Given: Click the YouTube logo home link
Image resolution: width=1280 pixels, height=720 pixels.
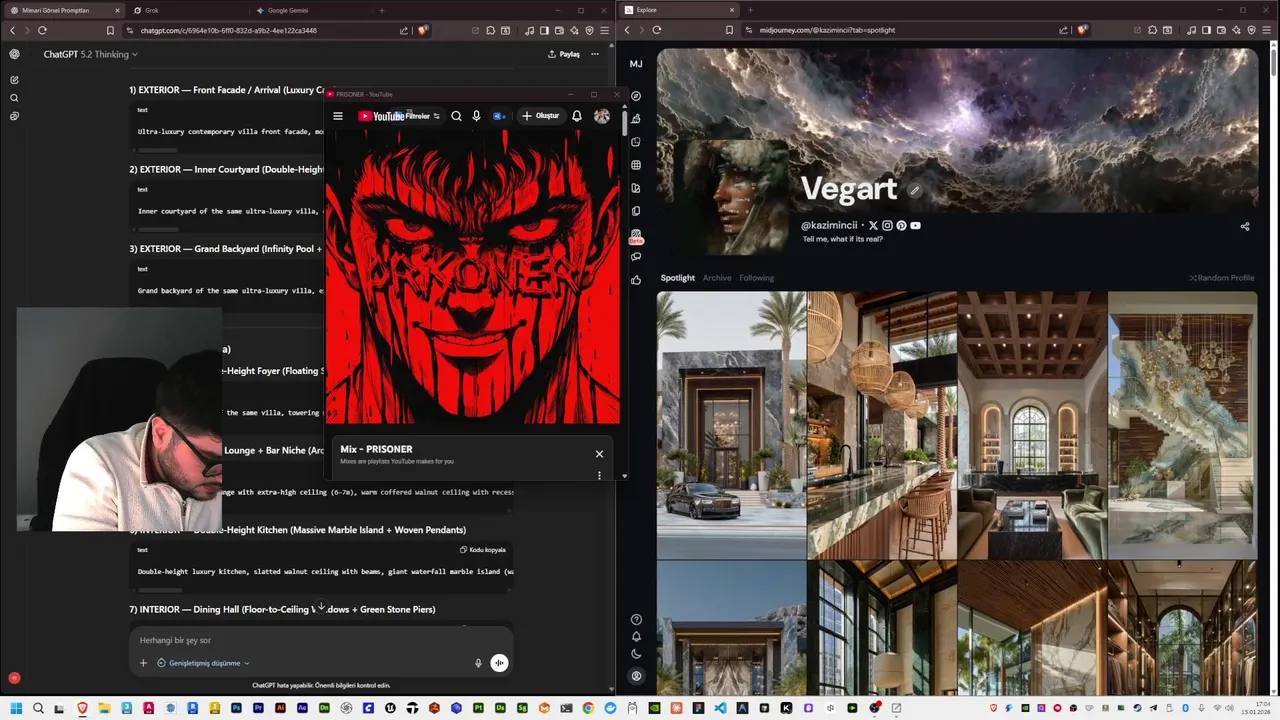Looking at the screenshot, I should click(381, 116).
